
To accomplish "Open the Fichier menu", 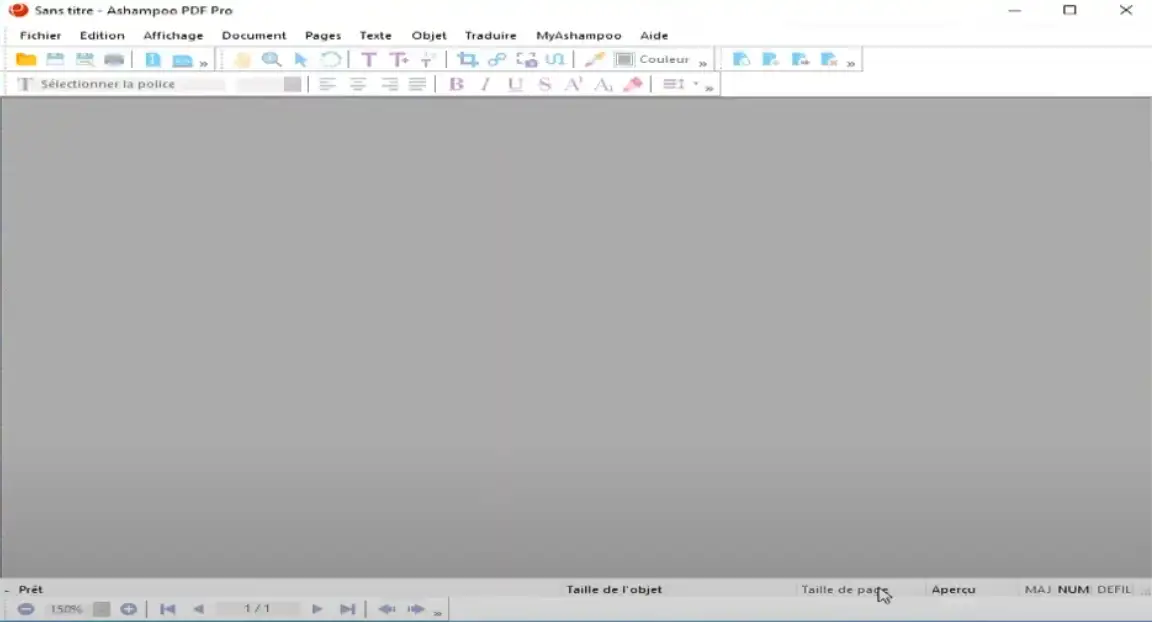I will point(40,35).
